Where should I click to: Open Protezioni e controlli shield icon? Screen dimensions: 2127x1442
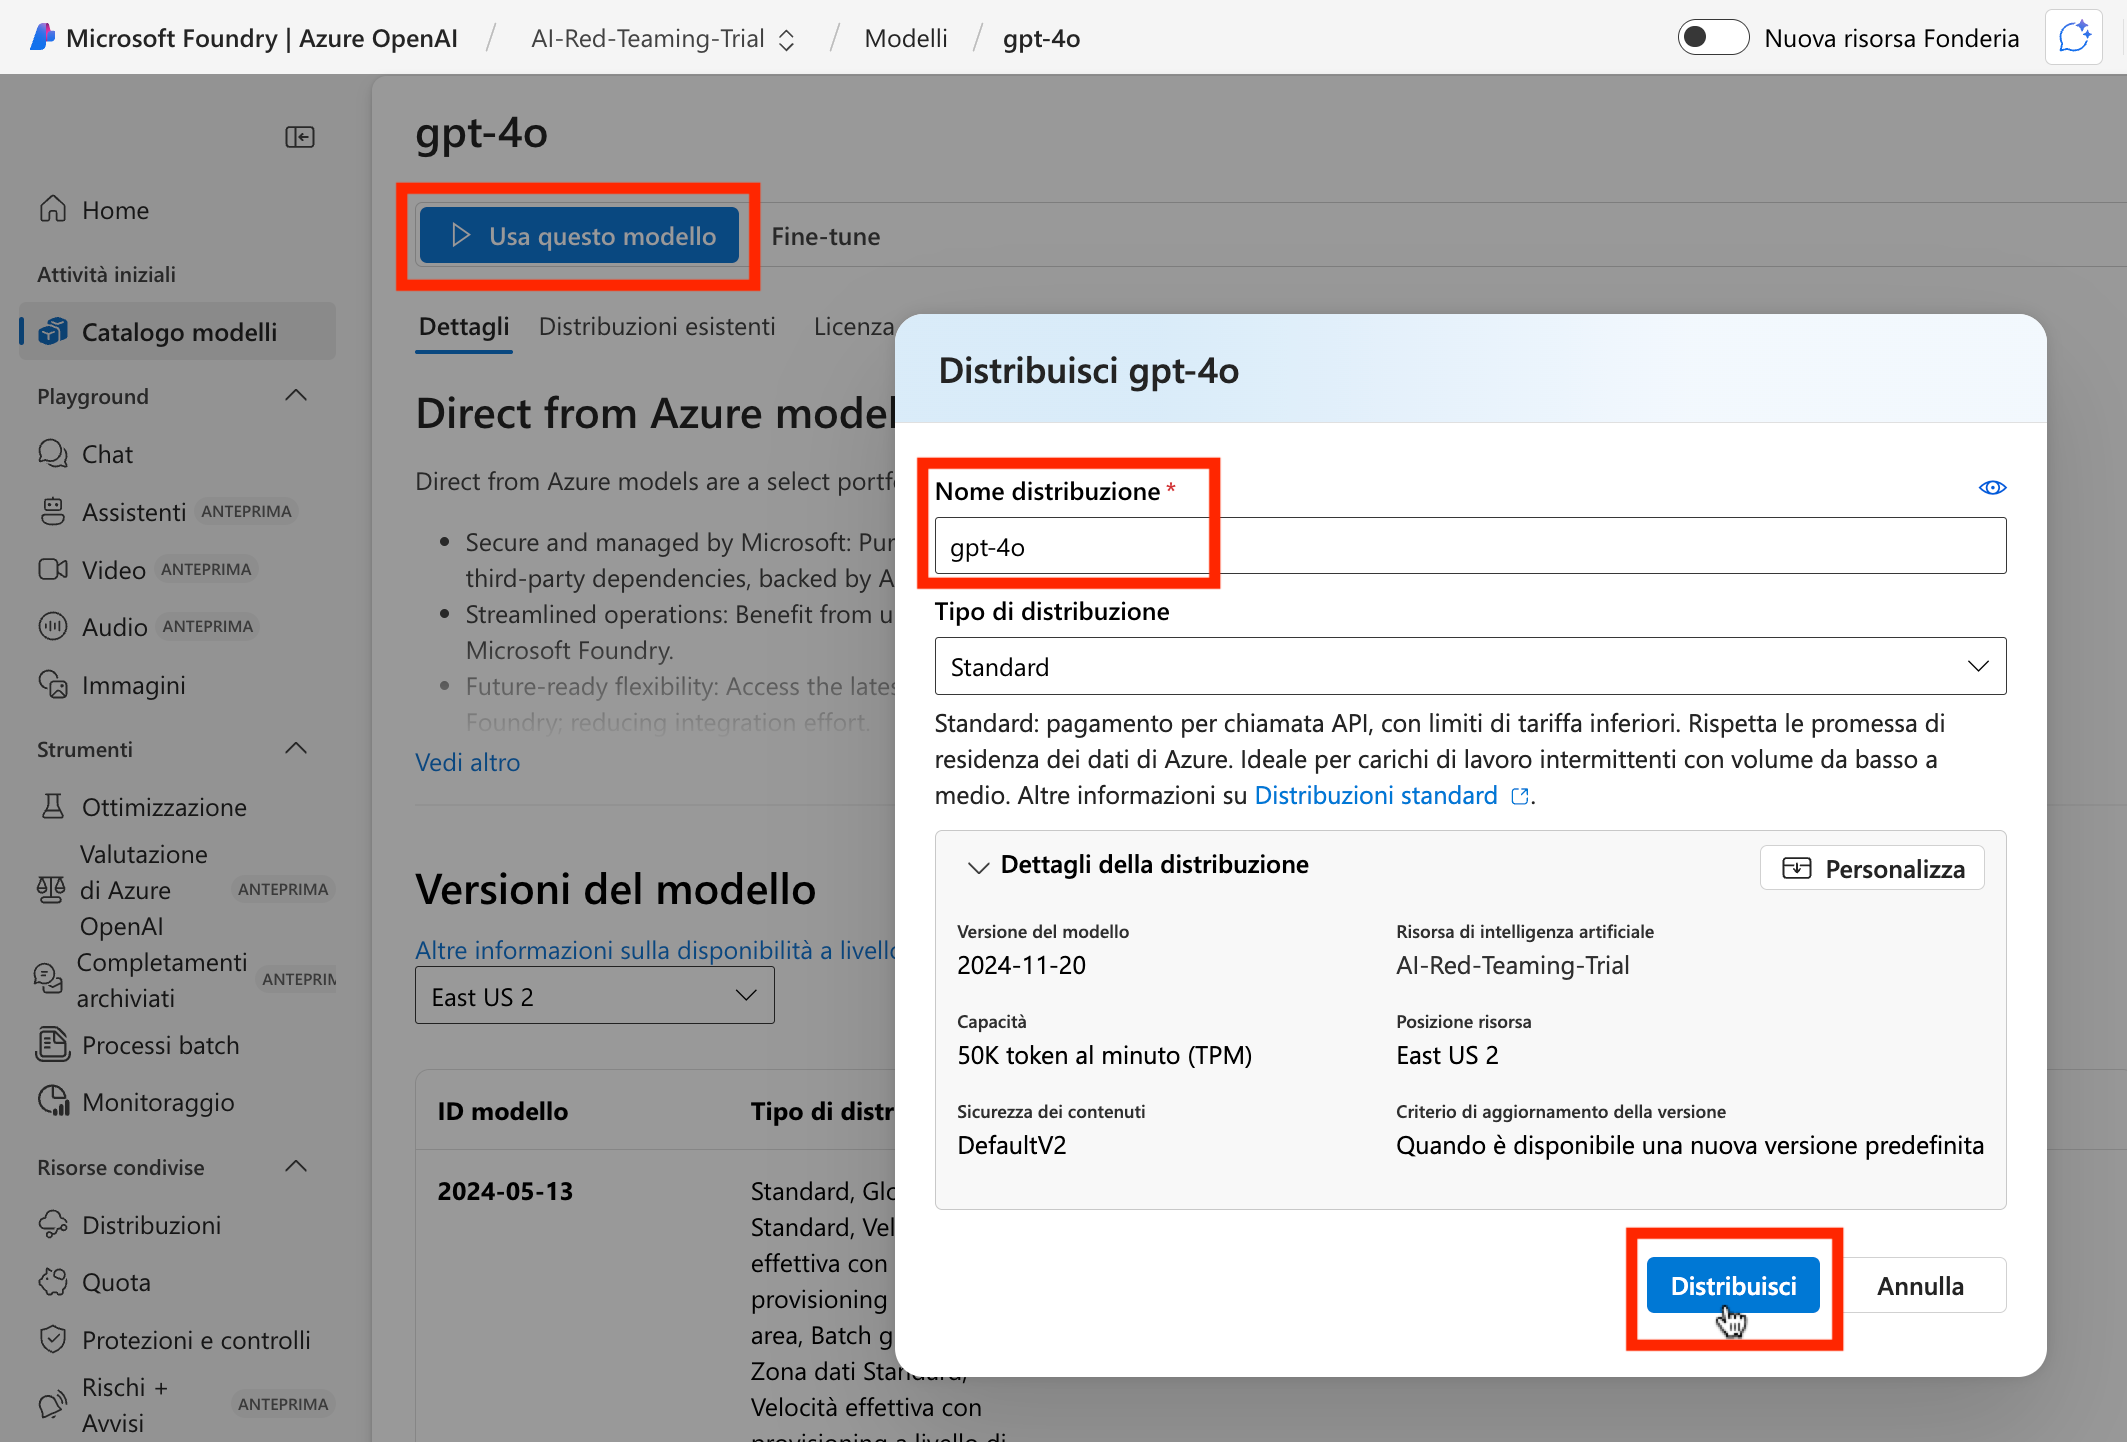tap(53, 1339)
